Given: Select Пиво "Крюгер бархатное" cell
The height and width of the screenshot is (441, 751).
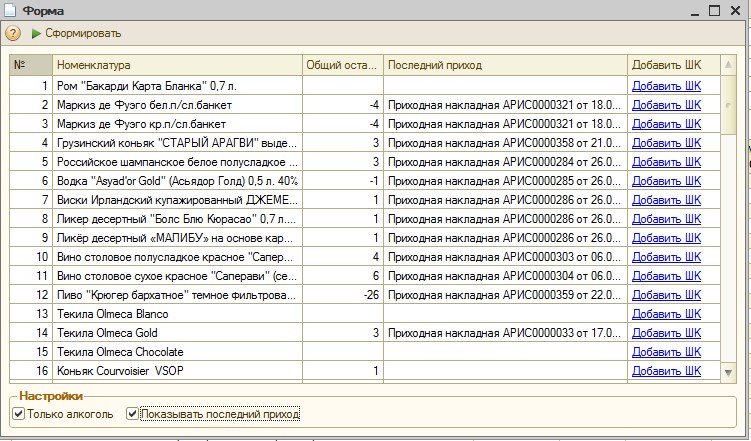Looking at the screenshot, I should [x=177, y=295].
